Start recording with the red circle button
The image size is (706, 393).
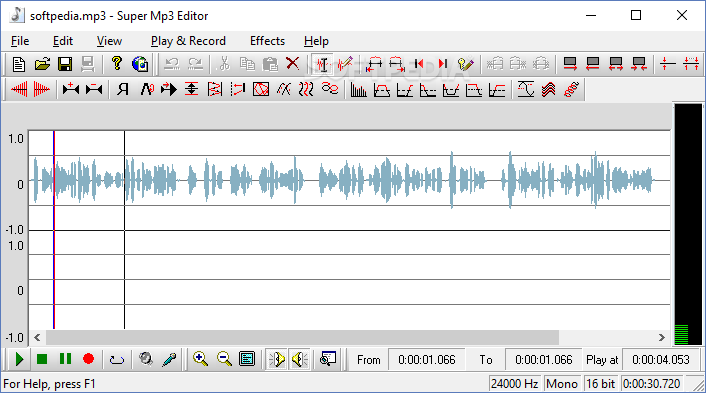pyautogui.click(x=88, y=359)
